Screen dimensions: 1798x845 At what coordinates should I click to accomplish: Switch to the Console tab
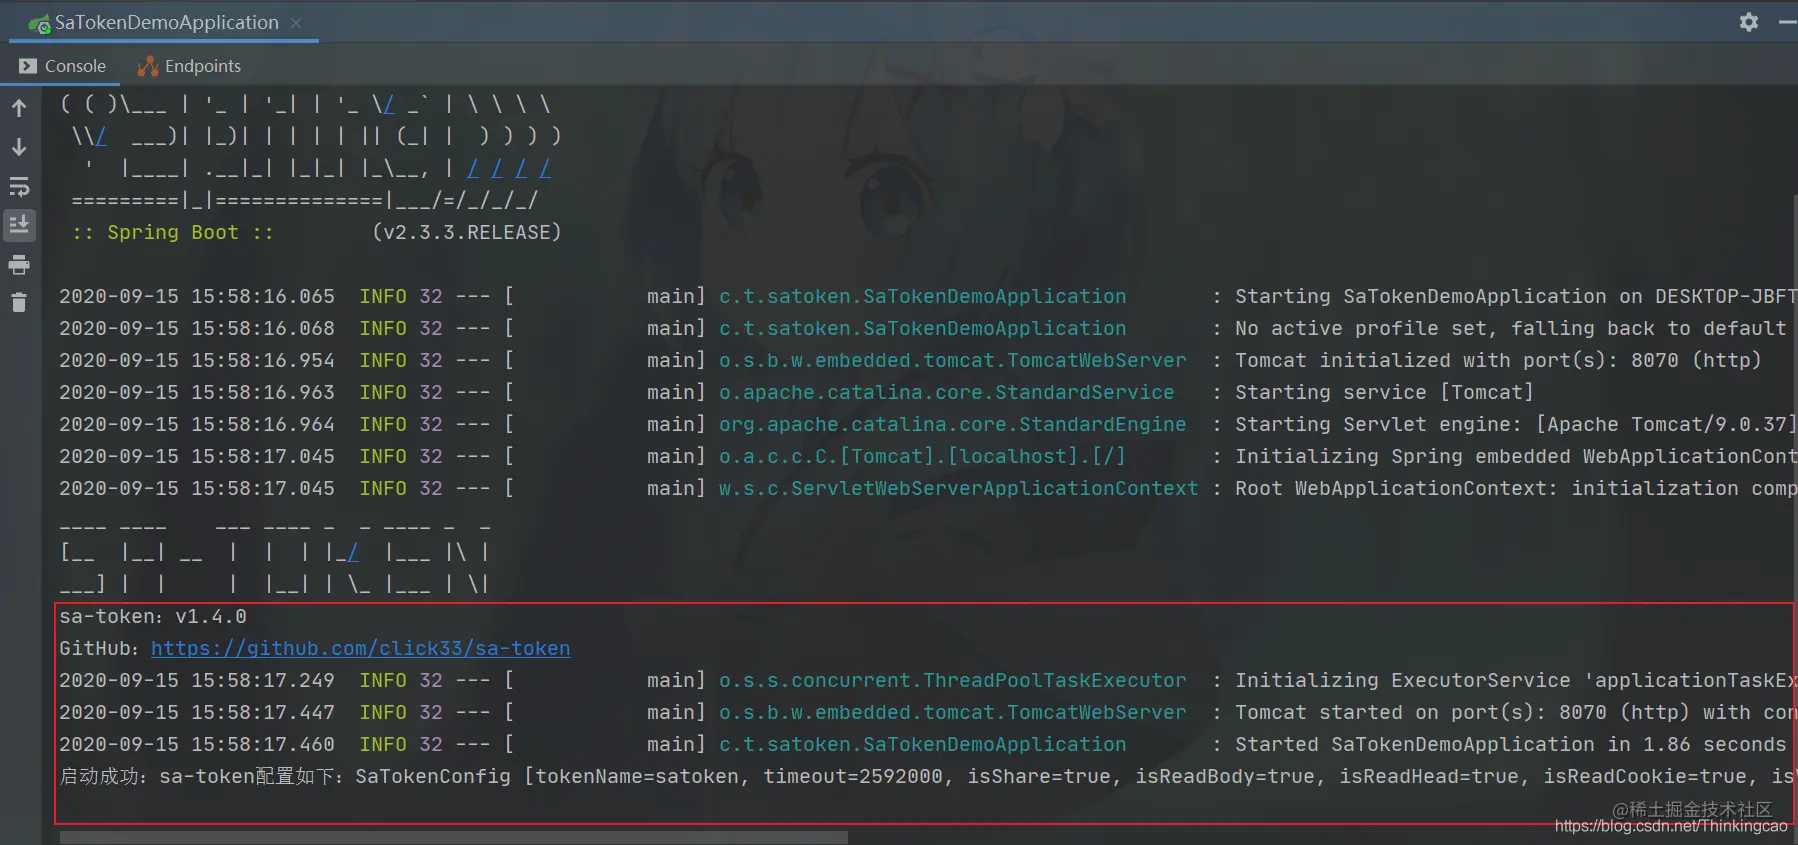pos(62,66)
